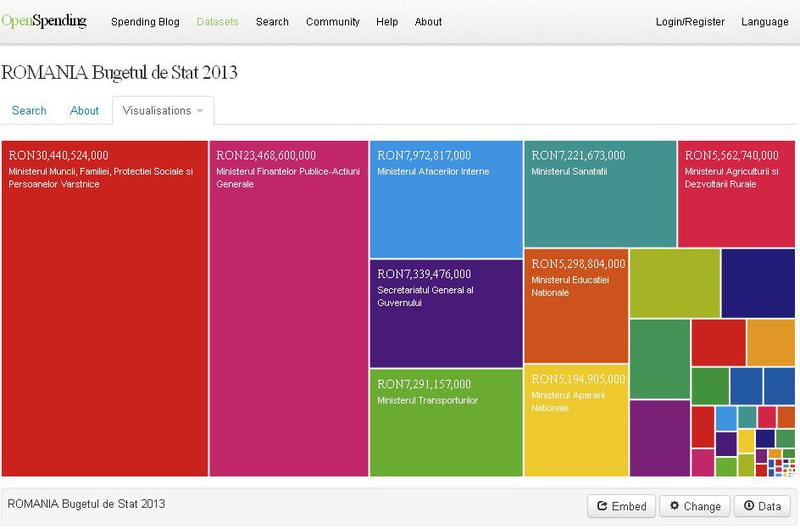
Task: Click the OpenSpending logo
Action: pyautogui.click(x=44, y=21)
